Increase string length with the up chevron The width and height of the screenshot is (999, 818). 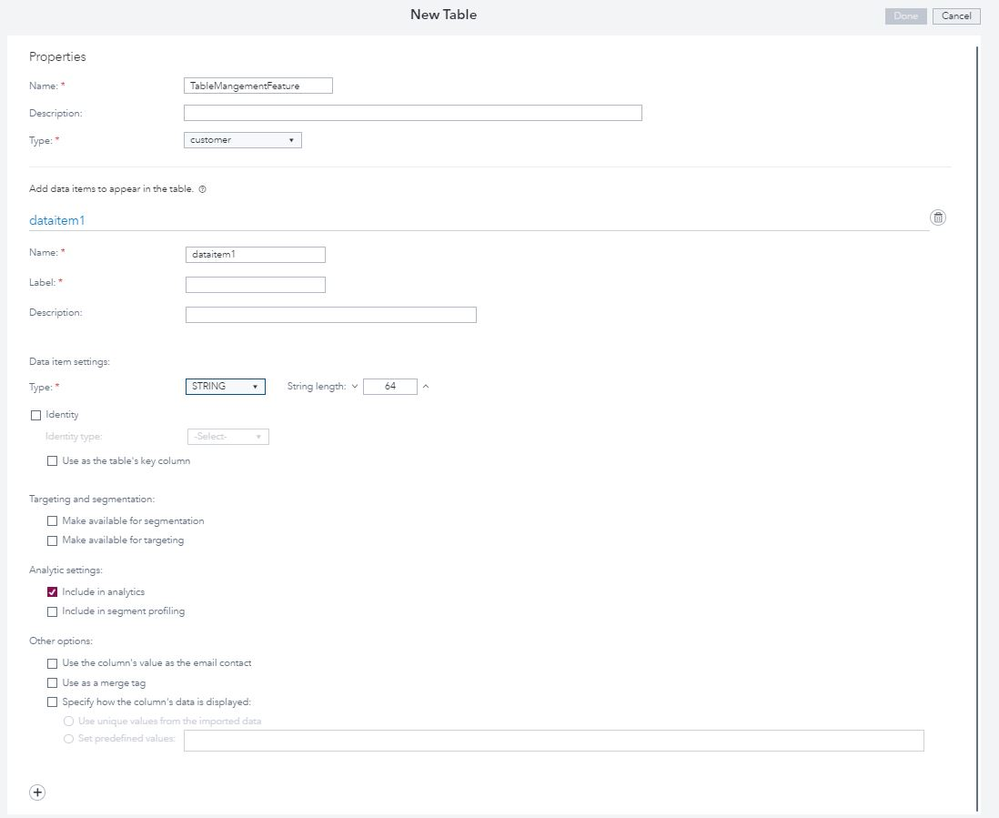(426, 386)
